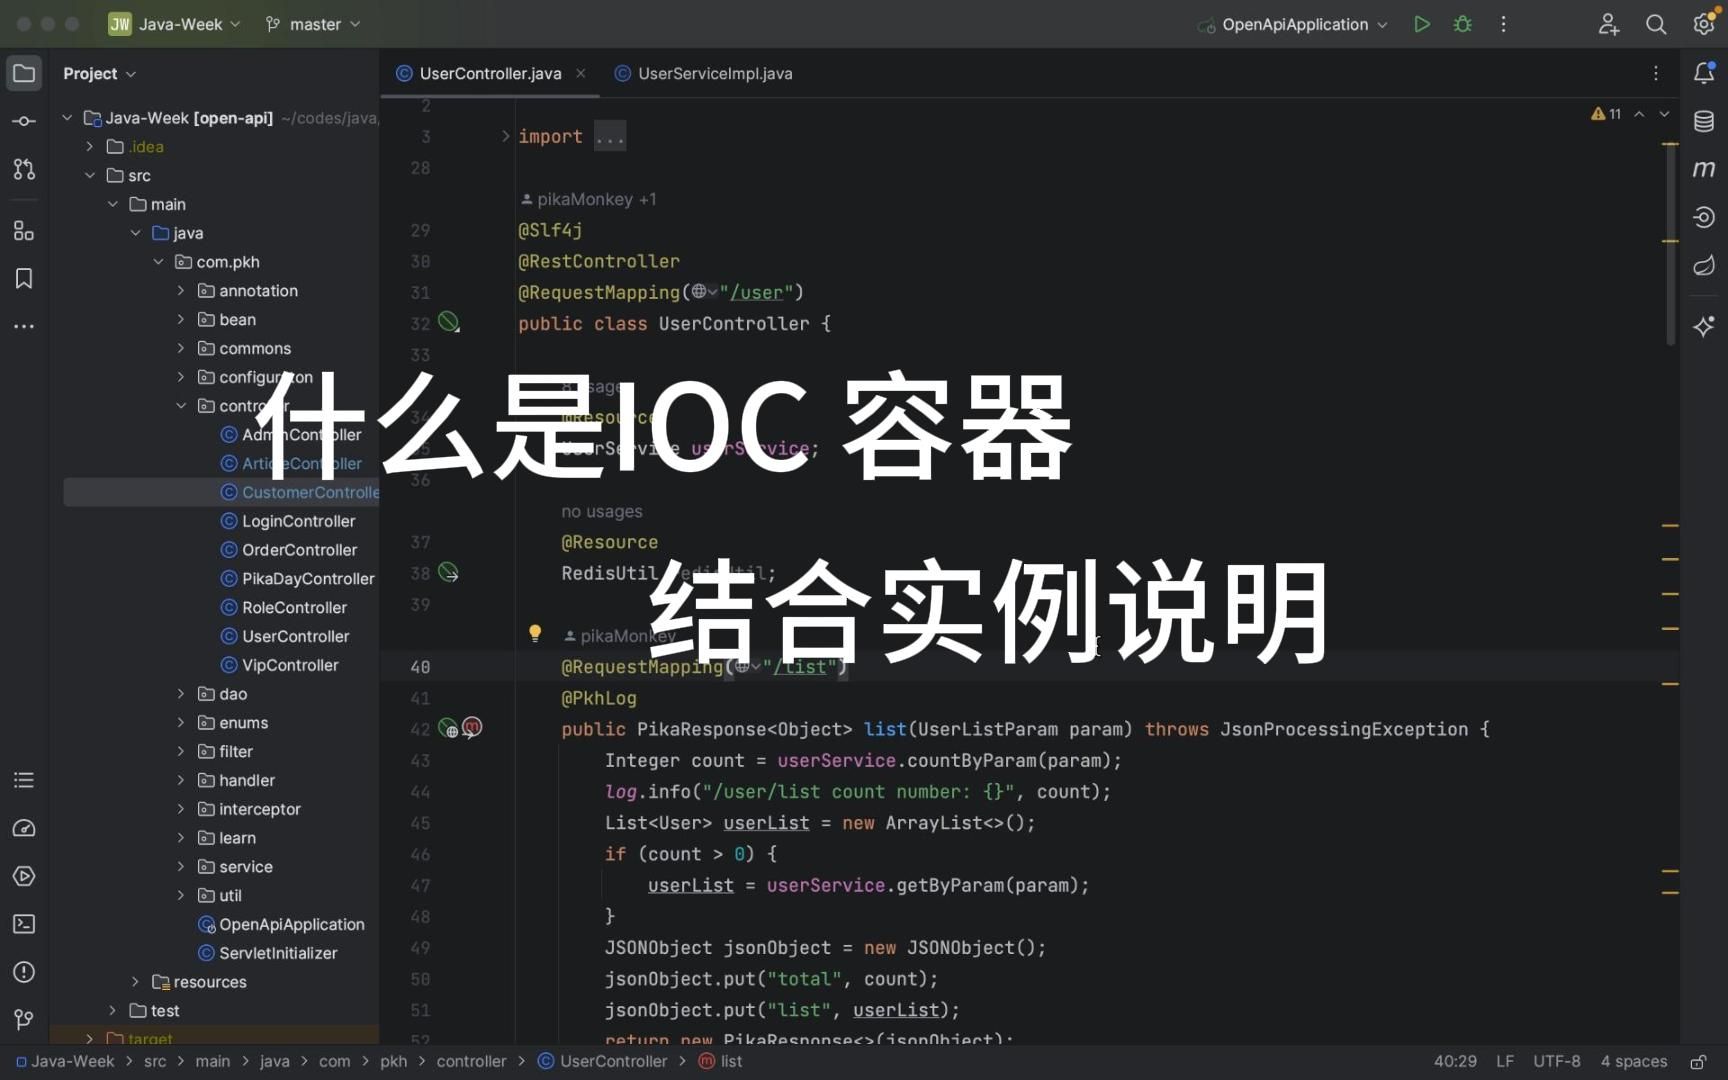Open IDE settings gear icon
The width and height of the screenshot is (1728, 1080).
[1704, 24]
